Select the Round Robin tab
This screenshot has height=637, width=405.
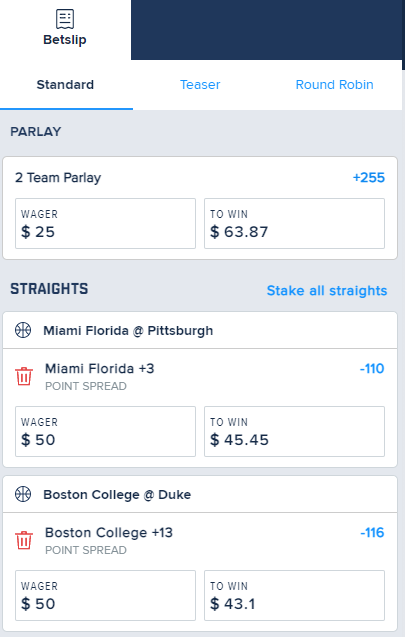tap(334, 84)
